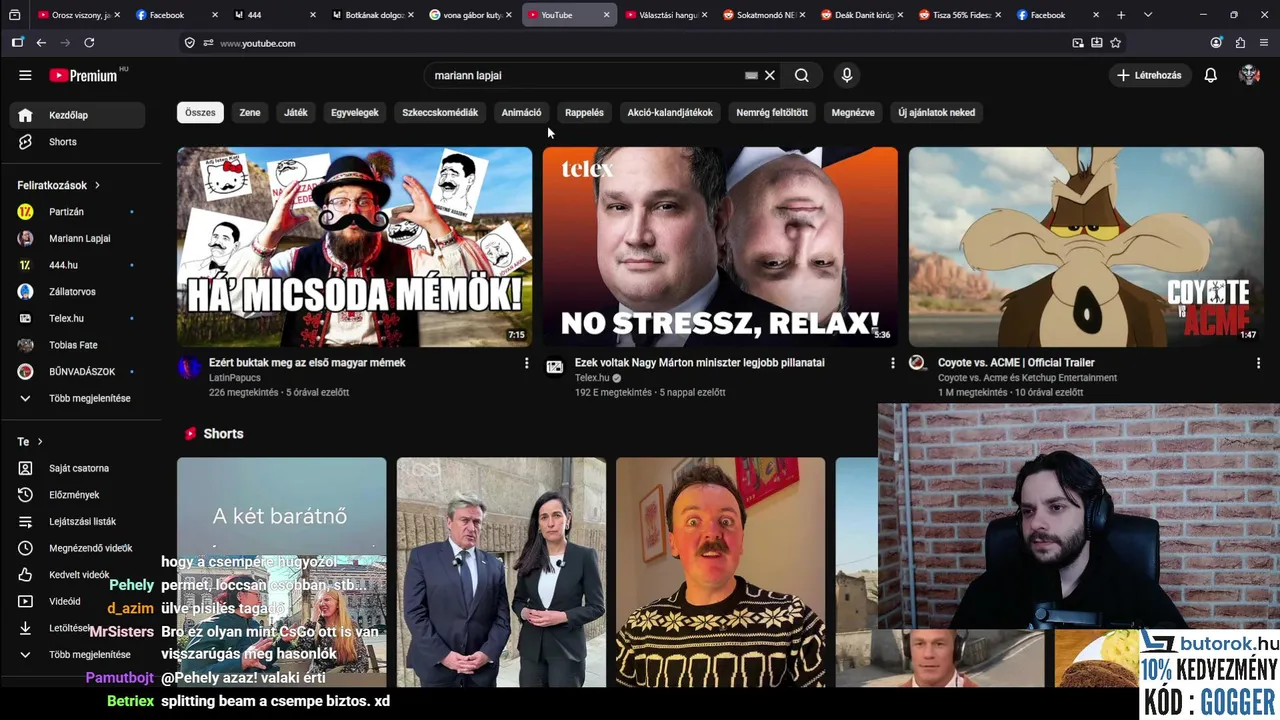Open the A két barátnő Short
The width and height of the screenshot is (1280, 720).
(281, 572)
